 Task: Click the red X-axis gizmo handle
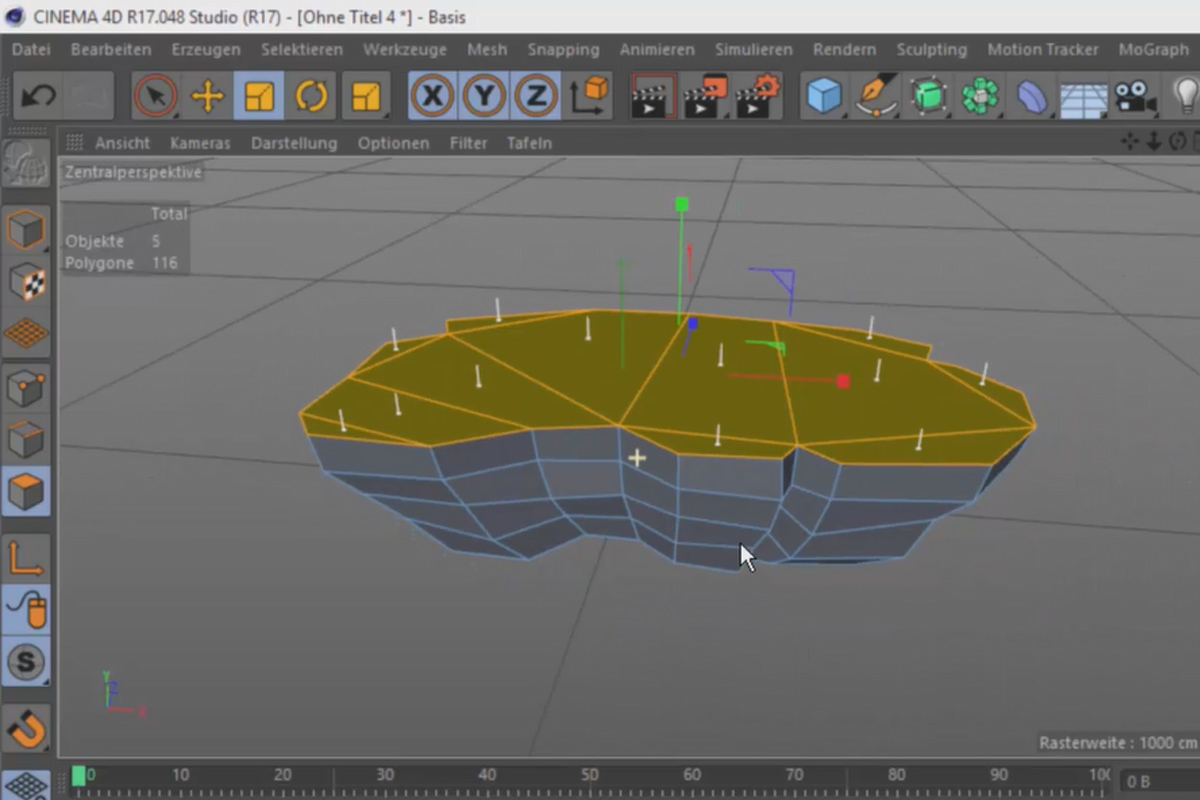click(x=843, y=381)
